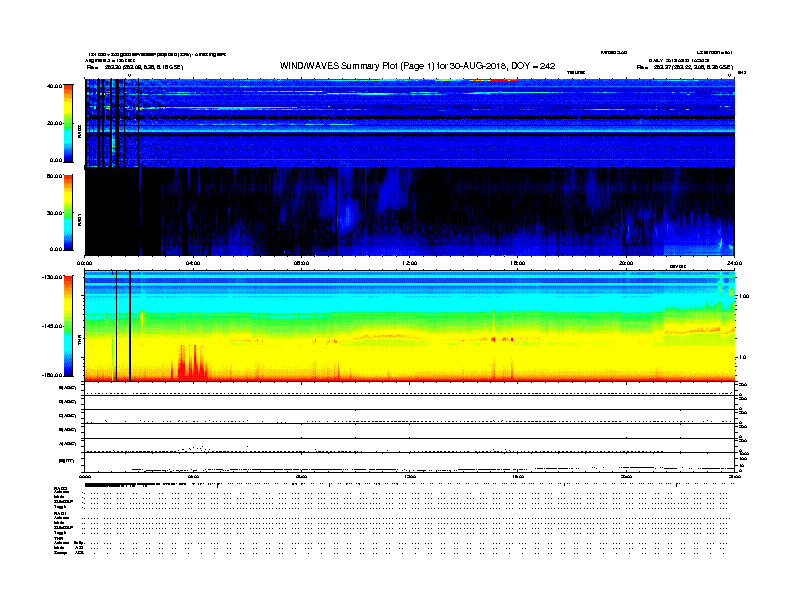Click the -160.00 value on TNR color scale
Image resolution: width=792 pixels, height=612 pixels.
point(52,375)
